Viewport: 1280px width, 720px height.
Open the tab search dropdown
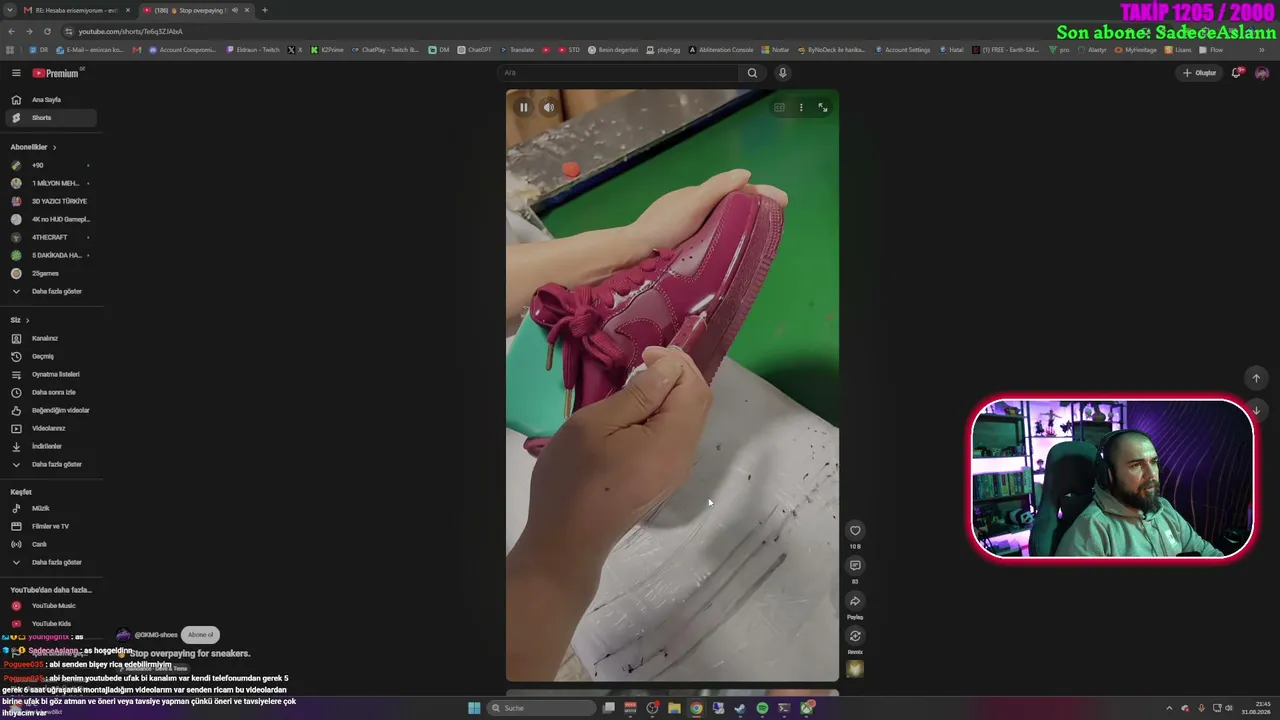click(10, 10)
